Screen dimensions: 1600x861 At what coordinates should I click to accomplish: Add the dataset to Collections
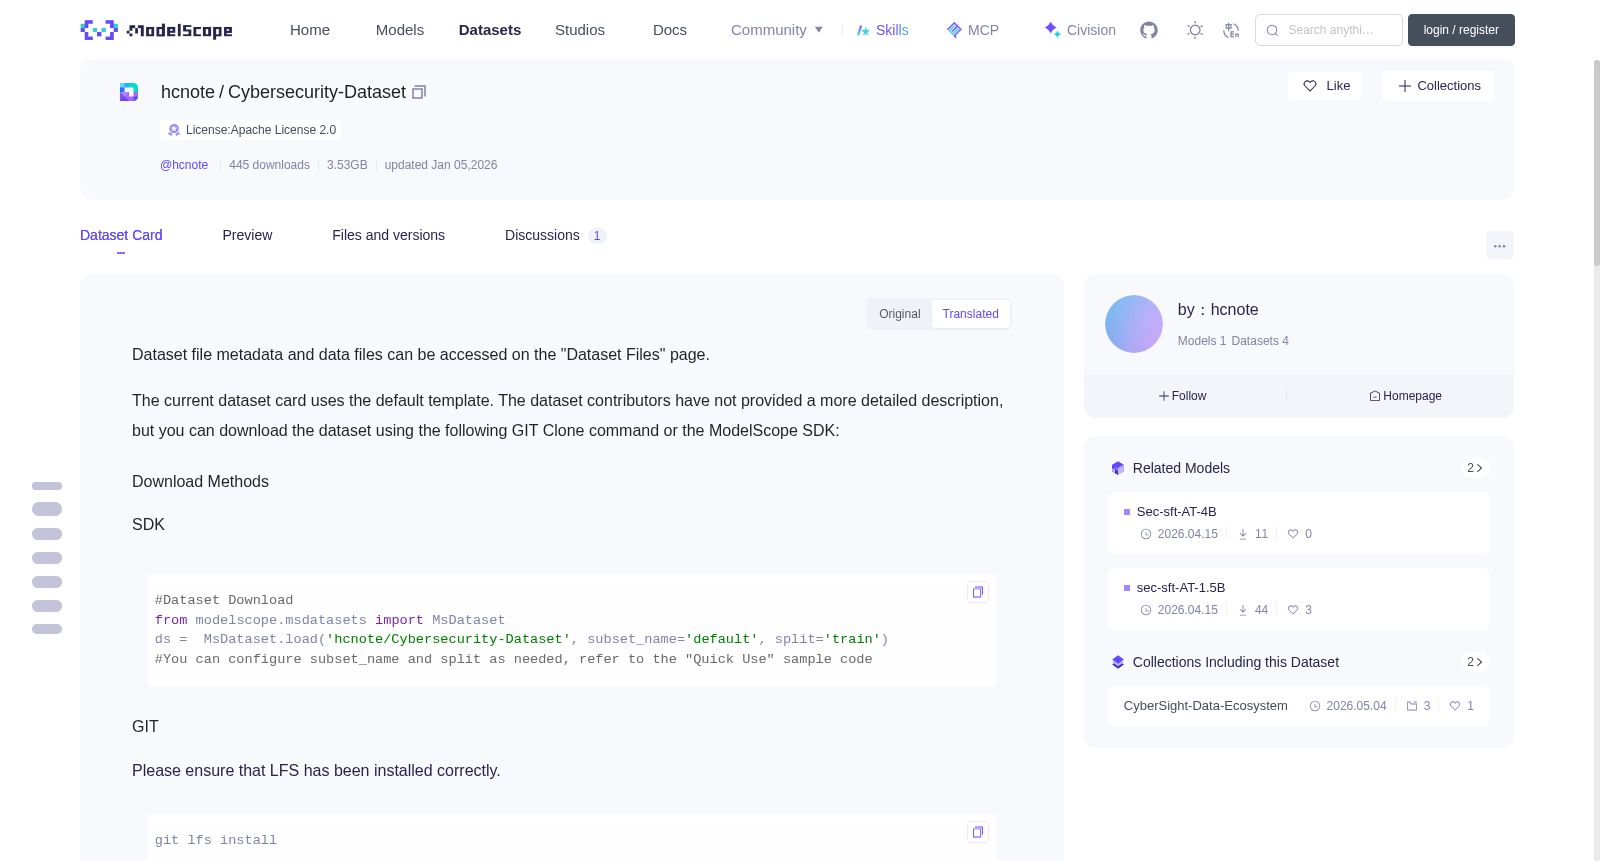pyautogui.click(x=1438, y=86)
